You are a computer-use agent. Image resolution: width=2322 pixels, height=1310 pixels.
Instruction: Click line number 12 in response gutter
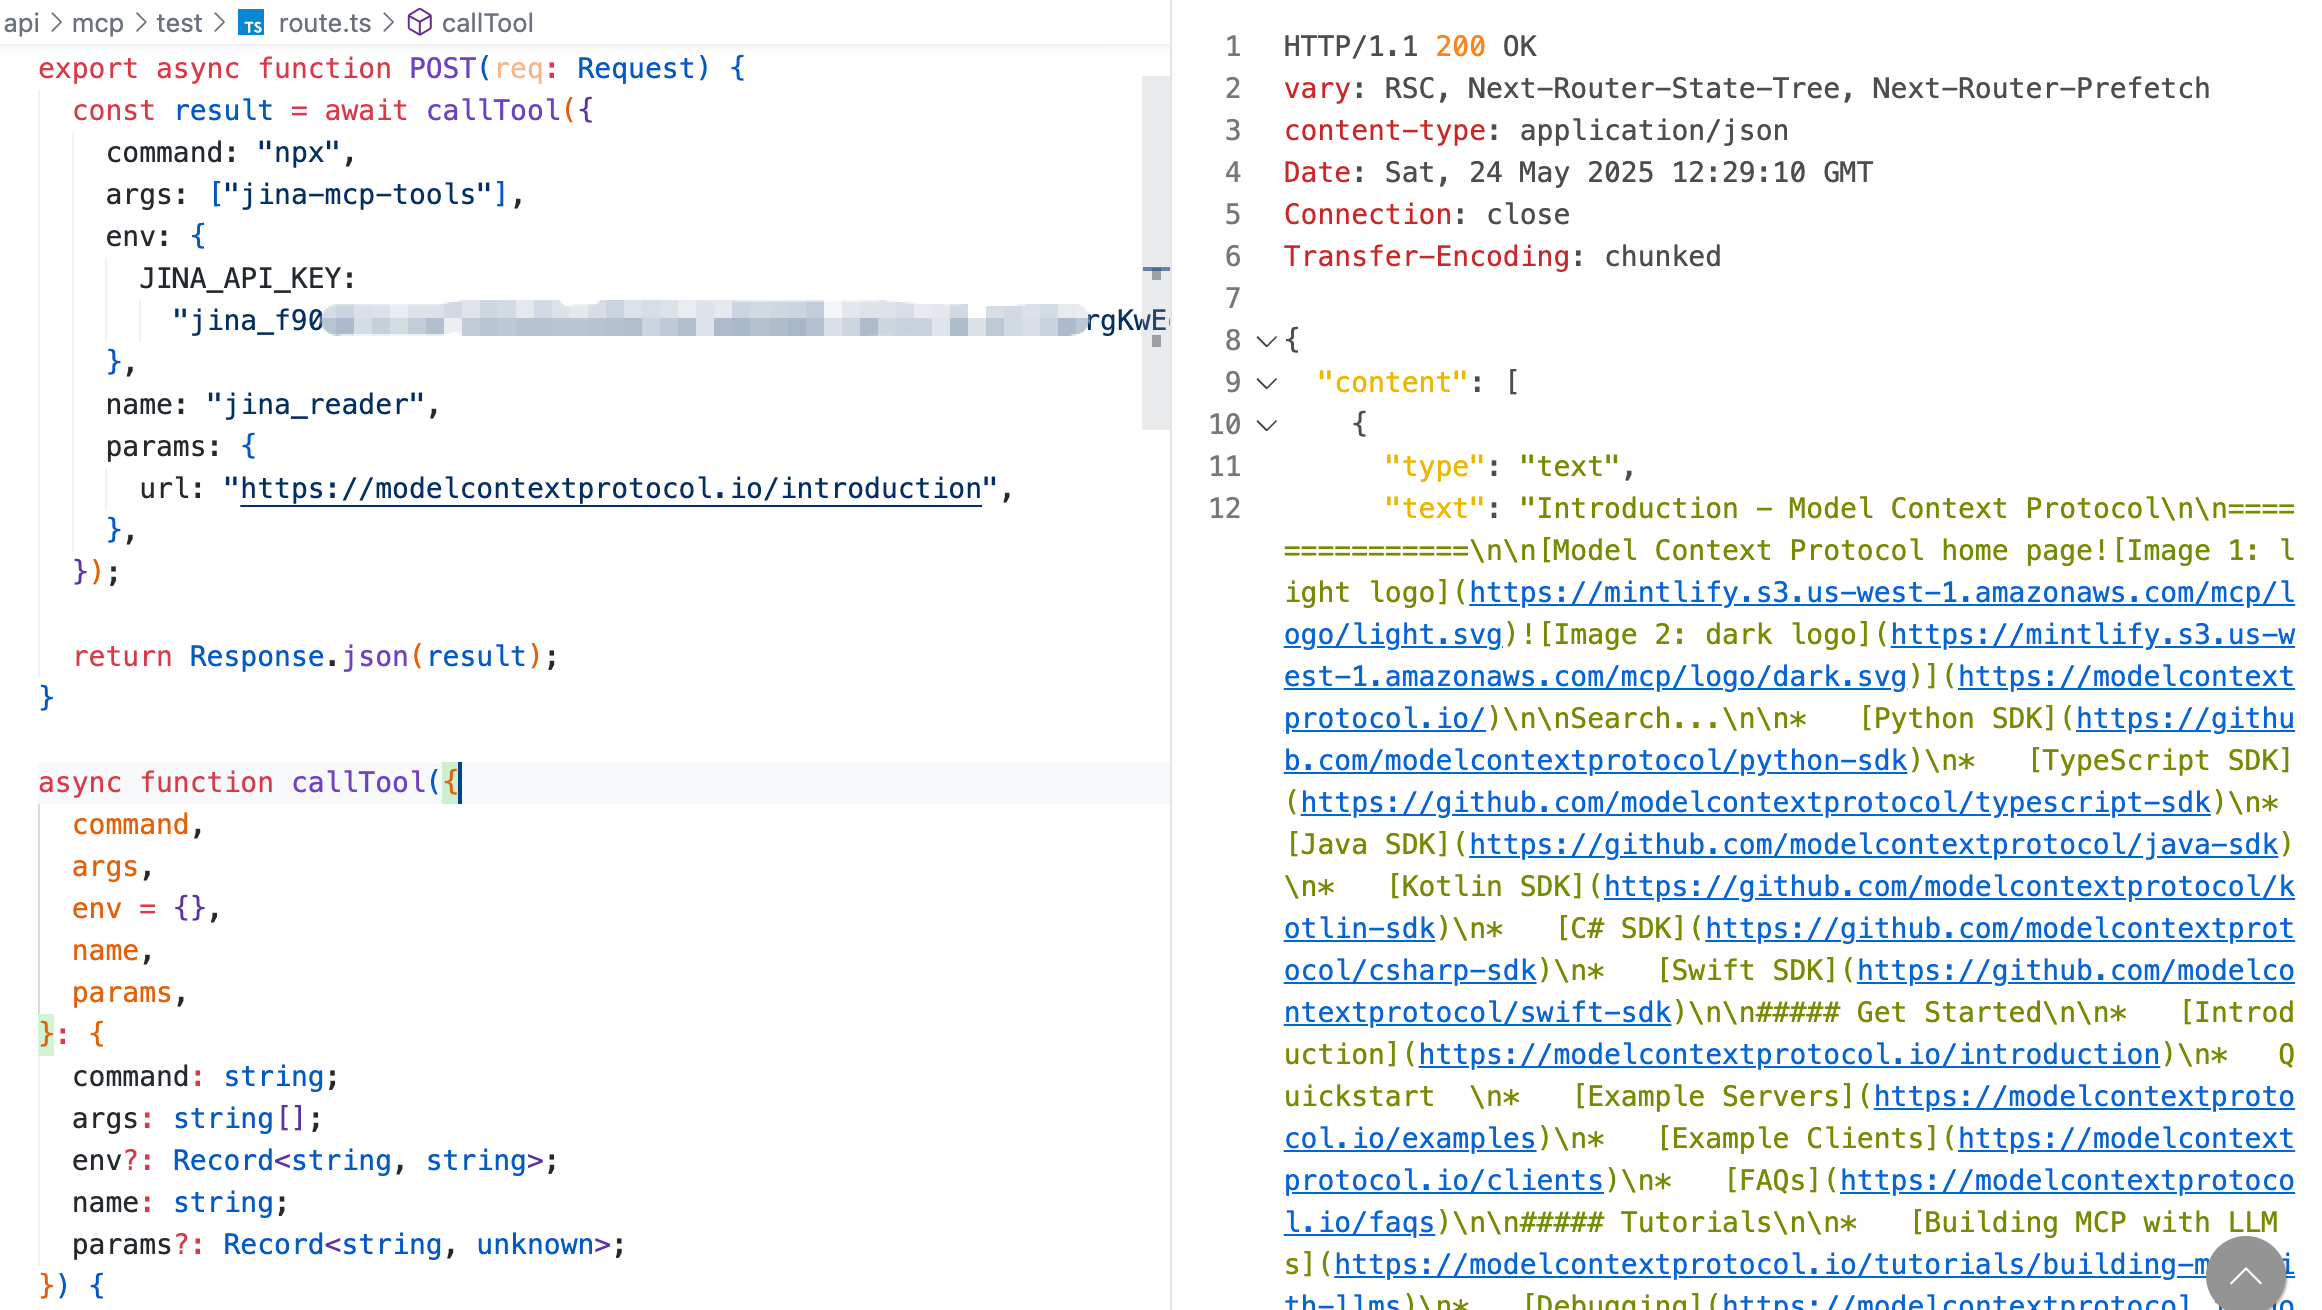1224,509
